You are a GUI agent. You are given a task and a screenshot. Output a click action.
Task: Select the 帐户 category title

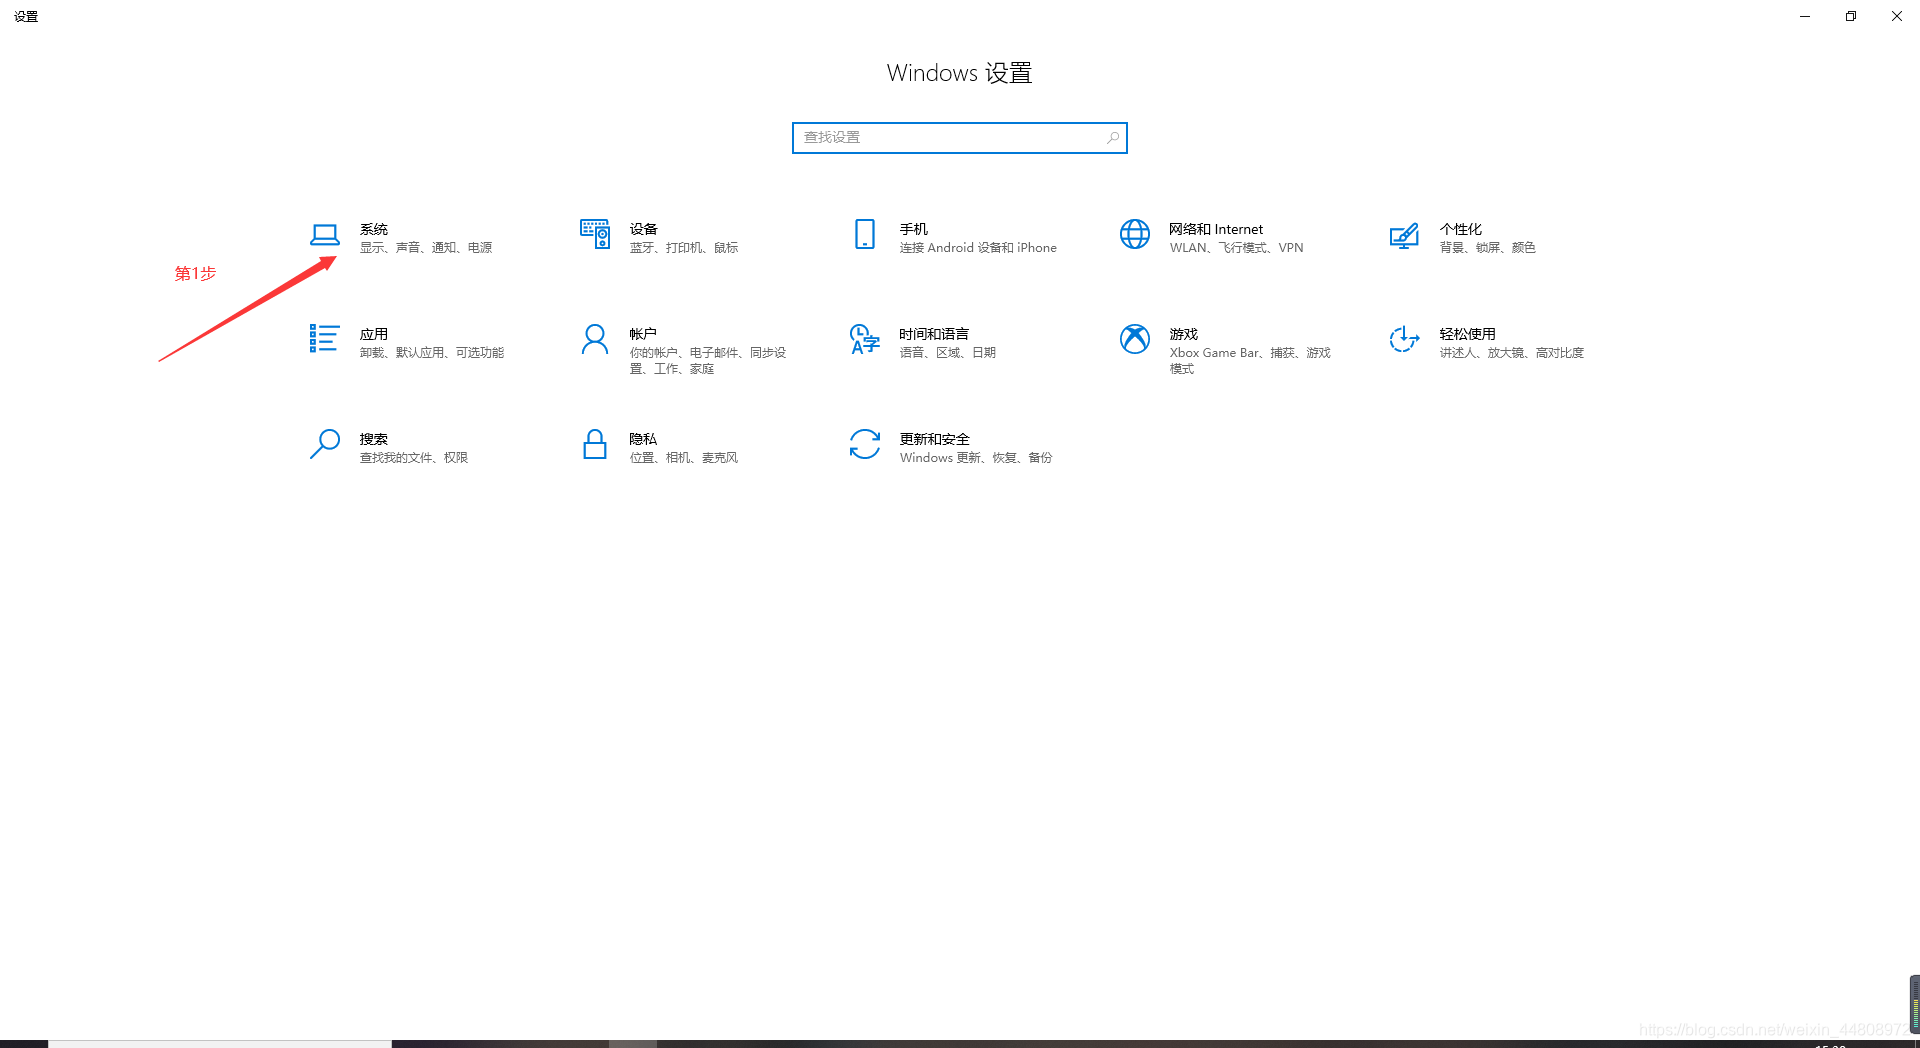click(644, 334)
